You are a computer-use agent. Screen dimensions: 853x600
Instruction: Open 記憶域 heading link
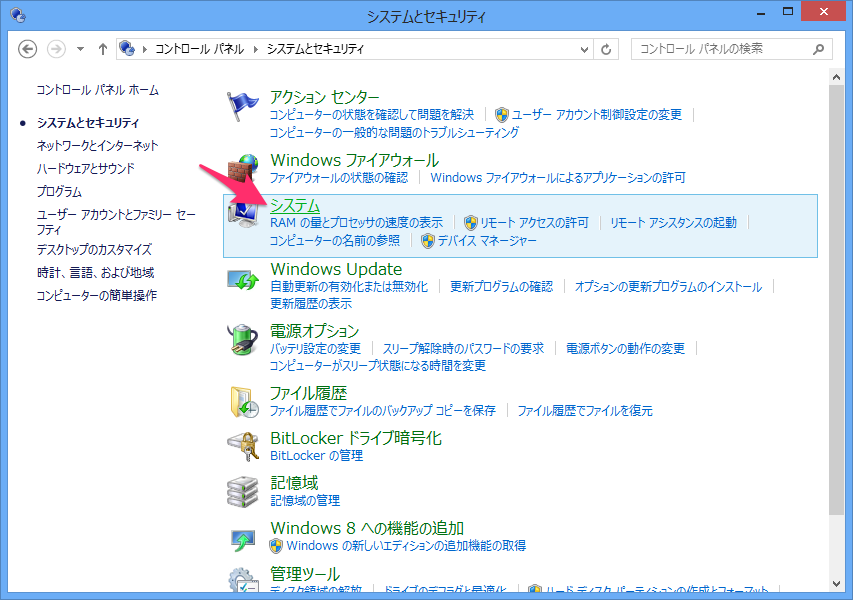pyautogui.click(x=294, y=483)
